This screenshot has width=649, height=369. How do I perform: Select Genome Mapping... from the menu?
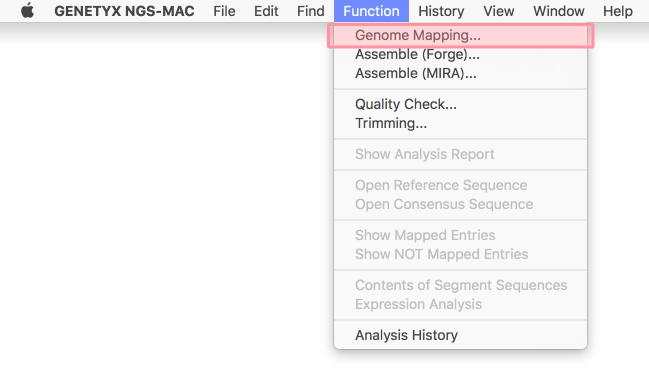(460, 36)
